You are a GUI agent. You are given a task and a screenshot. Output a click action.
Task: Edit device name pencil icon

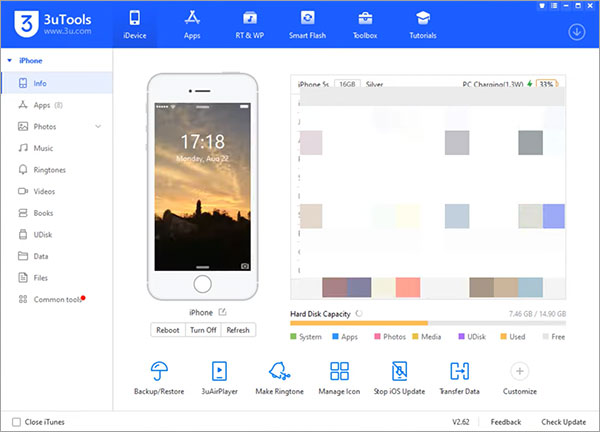(222, 312)
